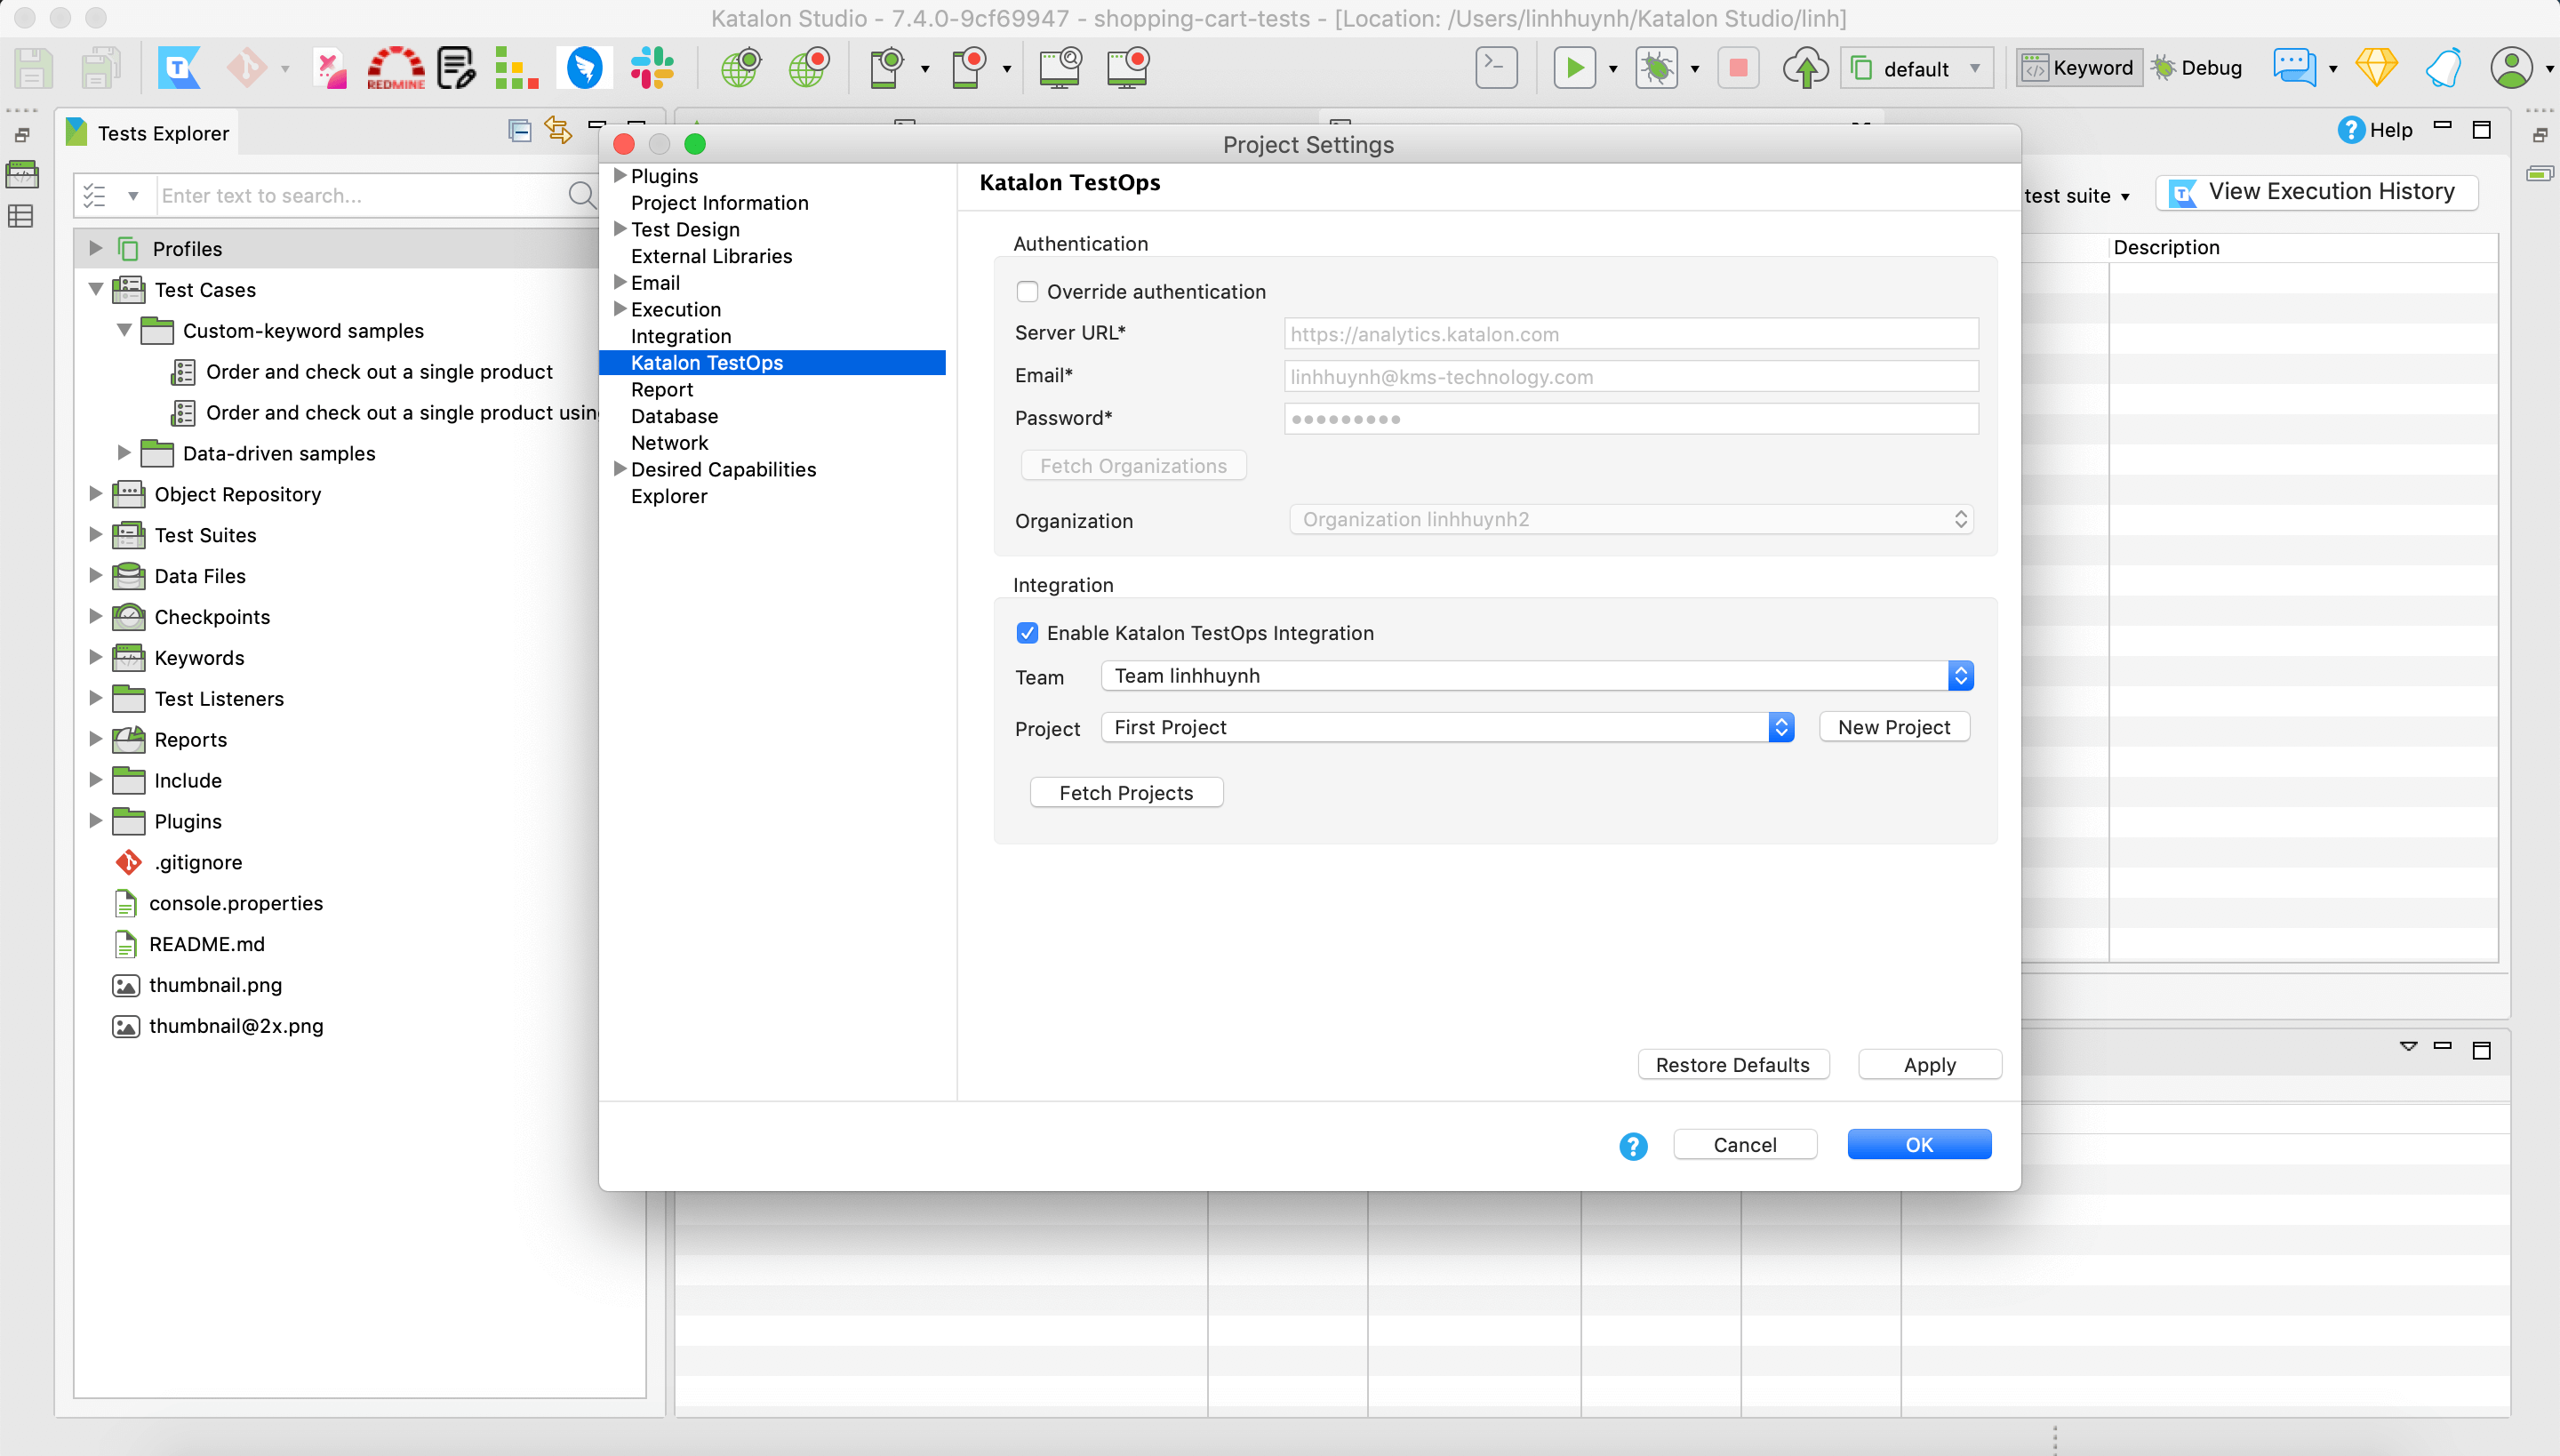Expand the Test Suites folder
2560x1456 pixels.
96,534
